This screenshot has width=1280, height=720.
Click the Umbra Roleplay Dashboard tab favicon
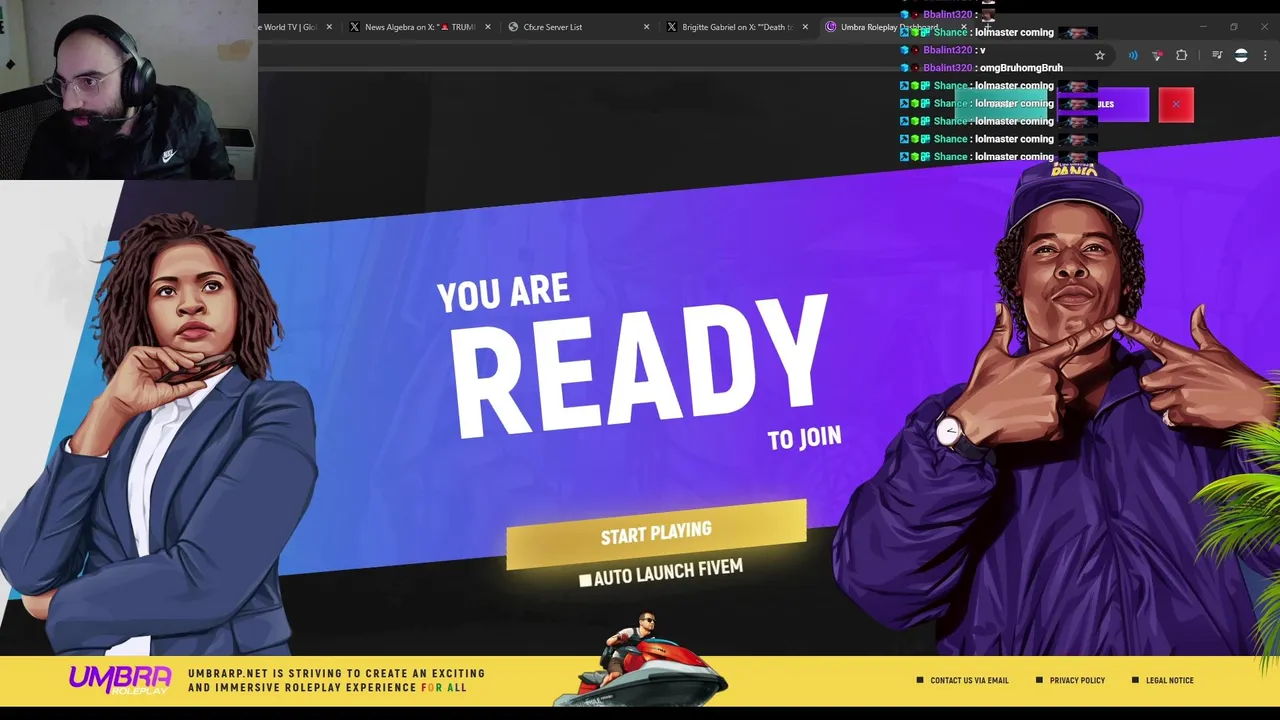click(x=831, y=27)
